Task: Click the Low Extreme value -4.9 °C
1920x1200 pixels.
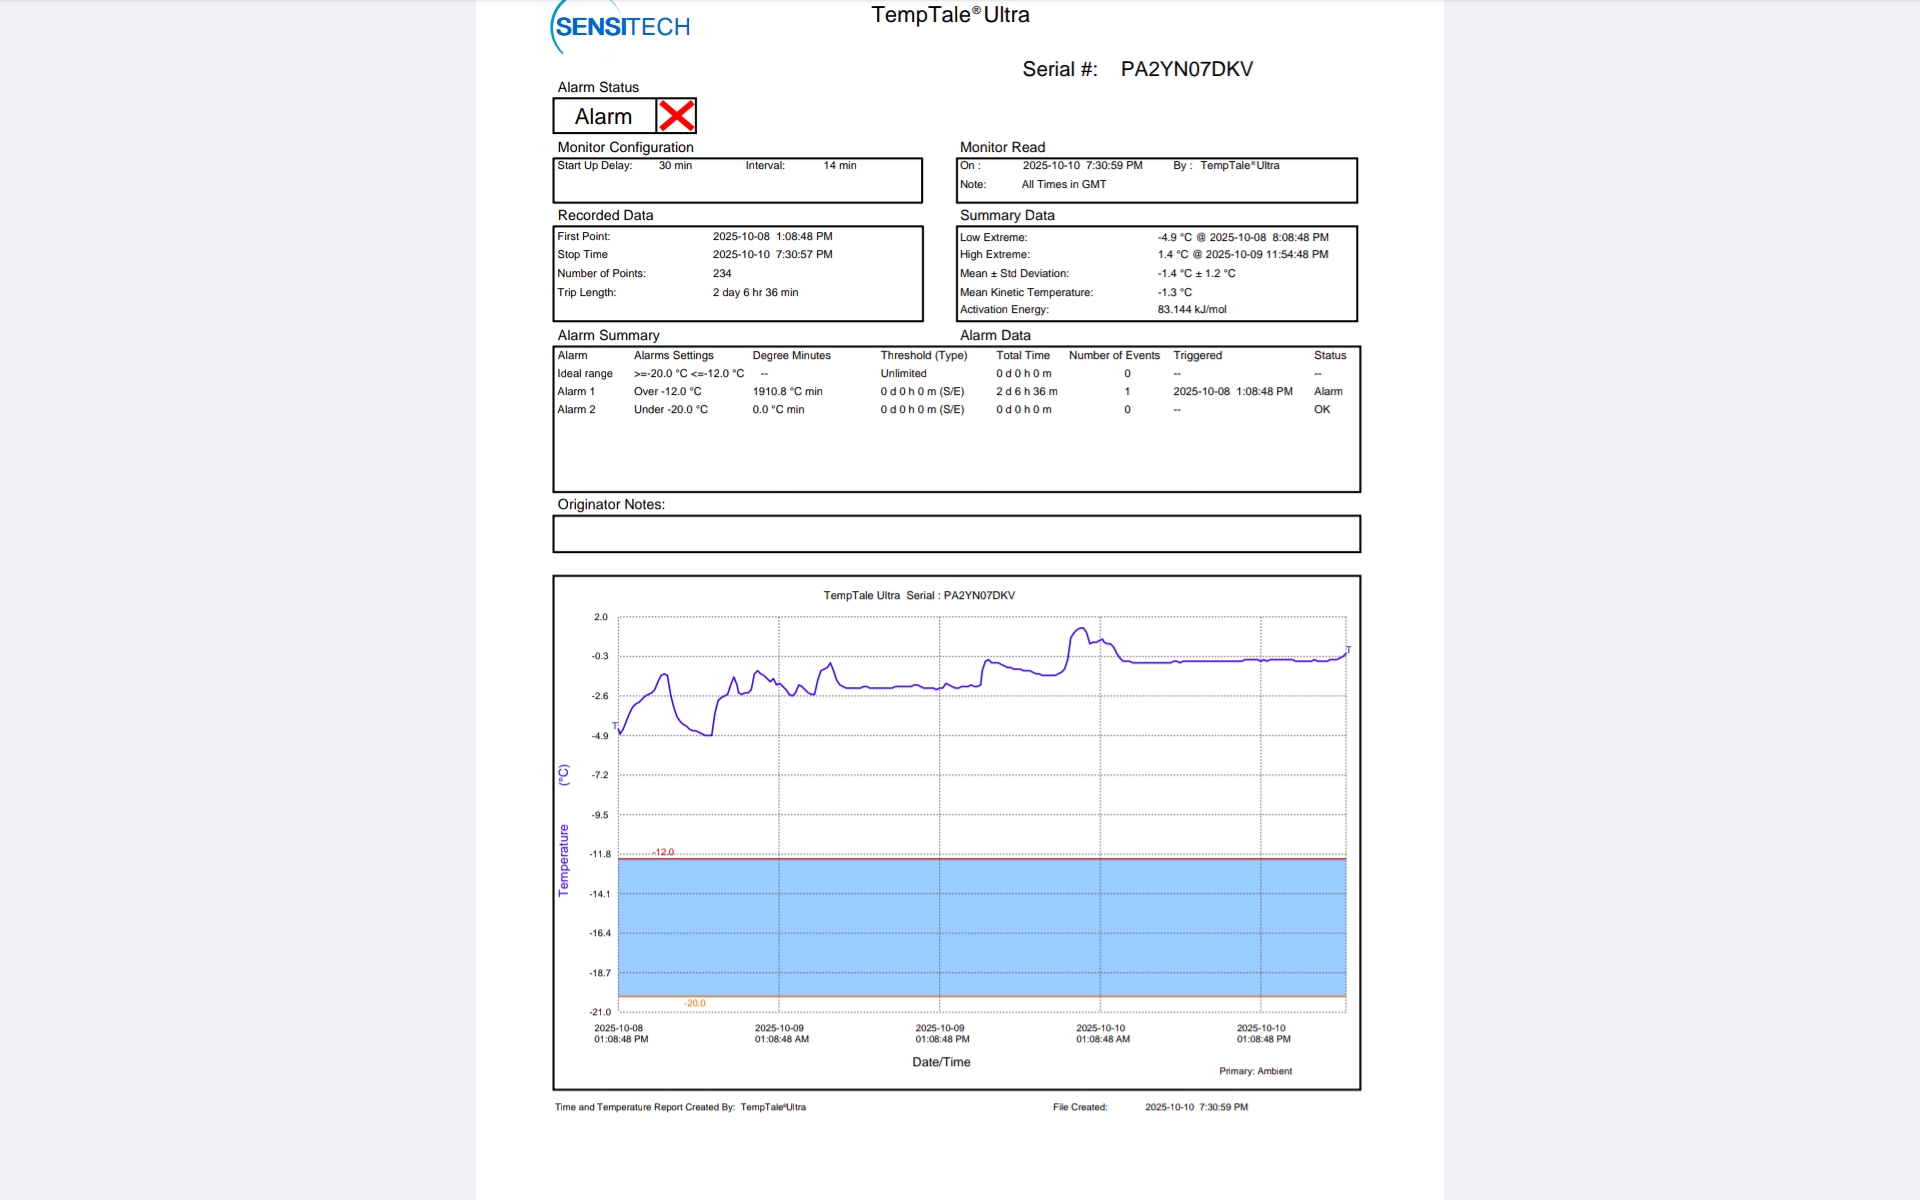Action: (x=1174, y=238)
